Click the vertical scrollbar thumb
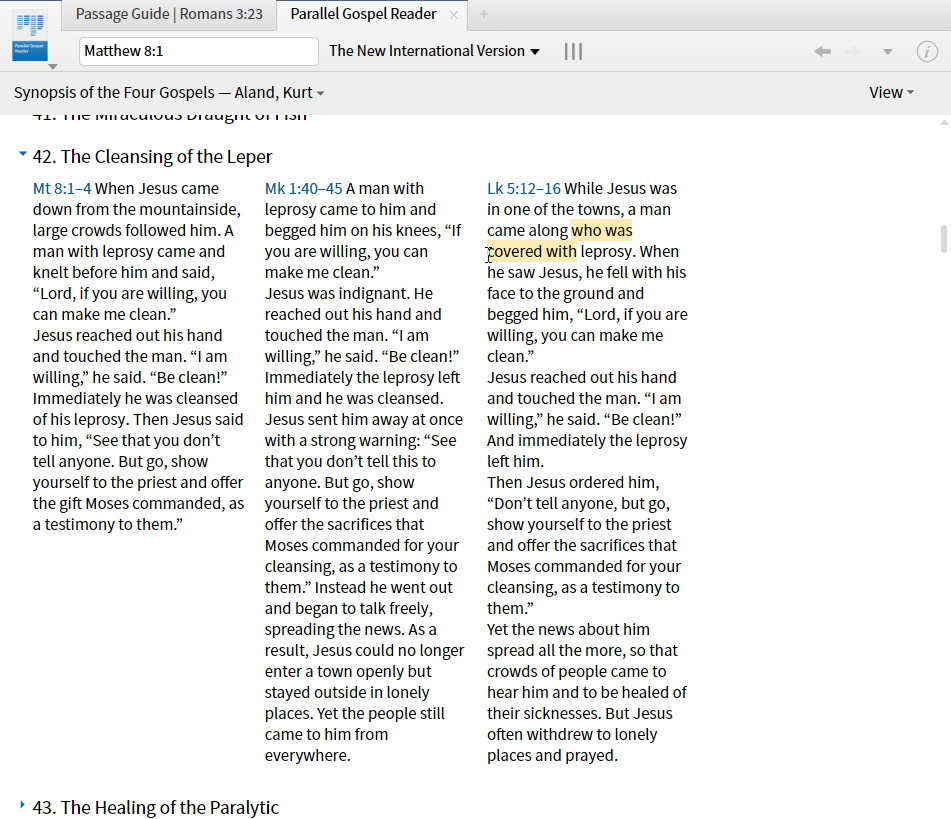951x819 pixels. (944, 238)
